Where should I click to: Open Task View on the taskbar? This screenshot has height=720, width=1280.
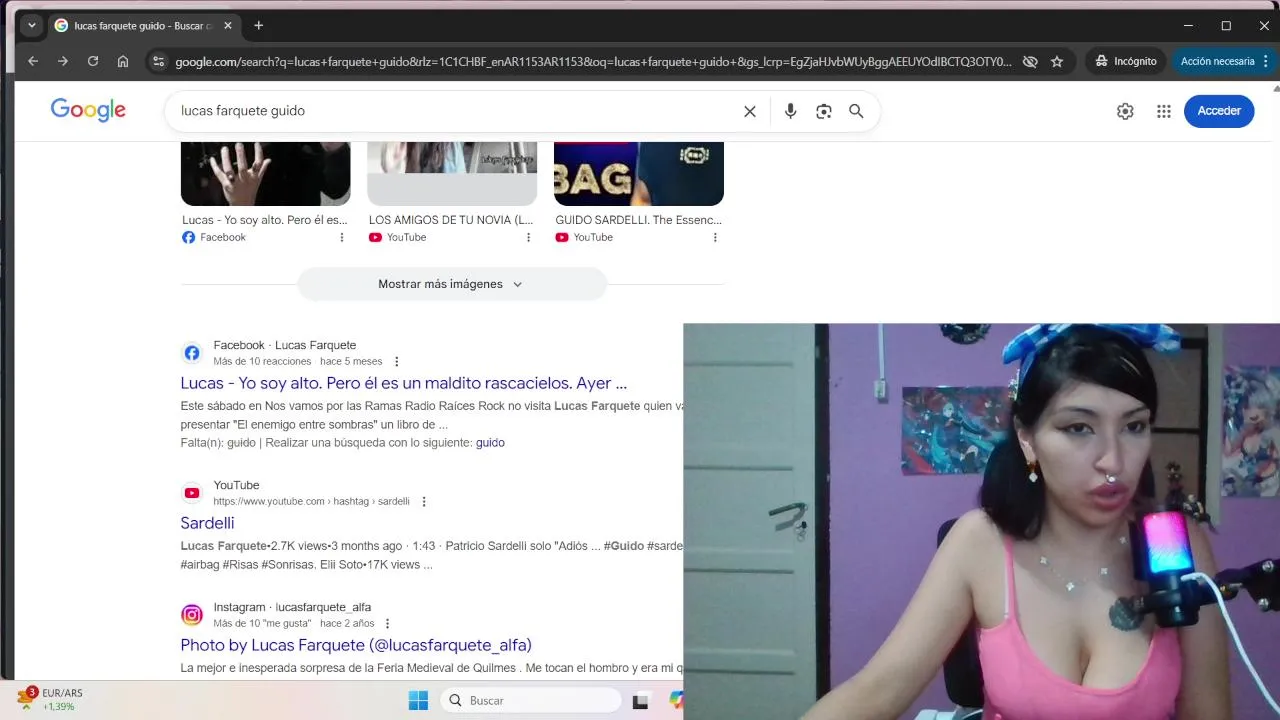tap(641, 700)
